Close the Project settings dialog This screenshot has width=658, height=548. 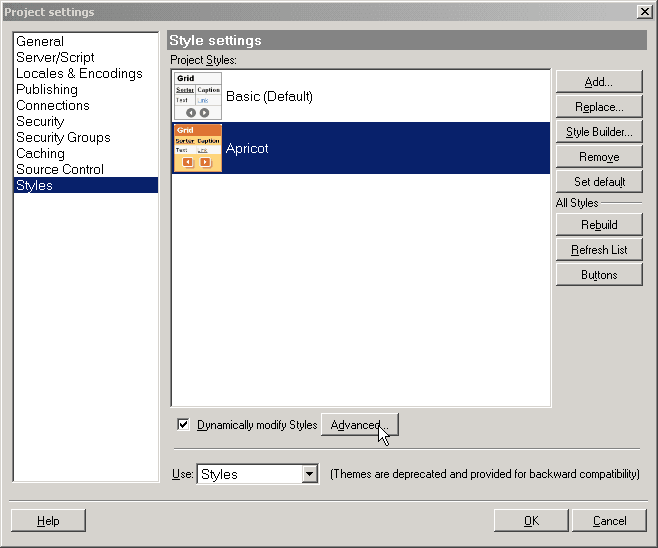coord(644,11)
